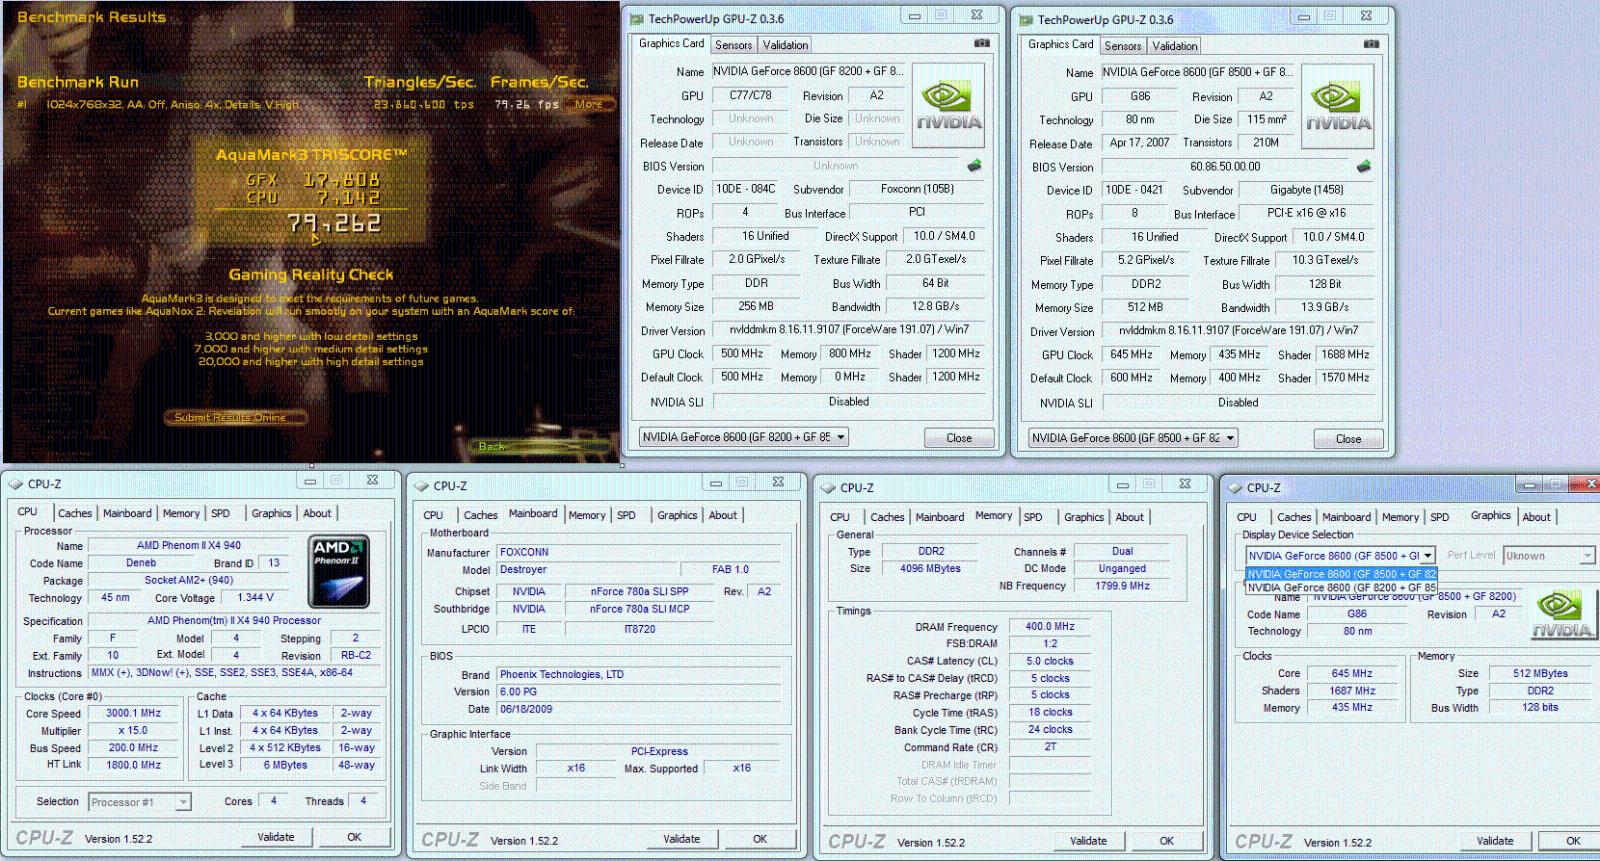Viewport: 1600px width, 861px height.
Task: Open About tab in CPU-Z Memory window
Action: 1130,517
